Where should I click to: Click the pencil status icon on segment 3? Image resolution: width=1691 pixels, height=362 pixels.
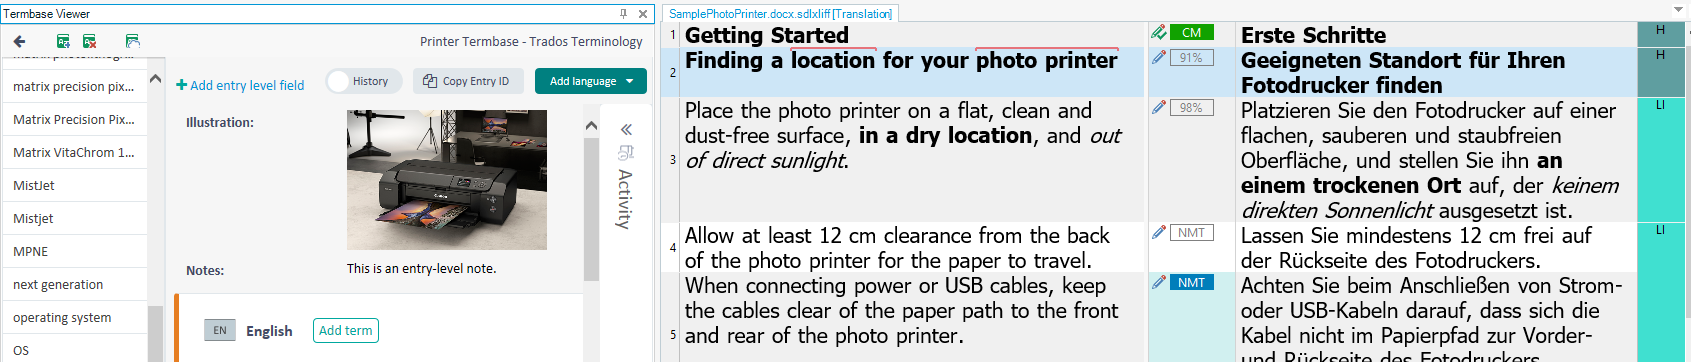1159,107
